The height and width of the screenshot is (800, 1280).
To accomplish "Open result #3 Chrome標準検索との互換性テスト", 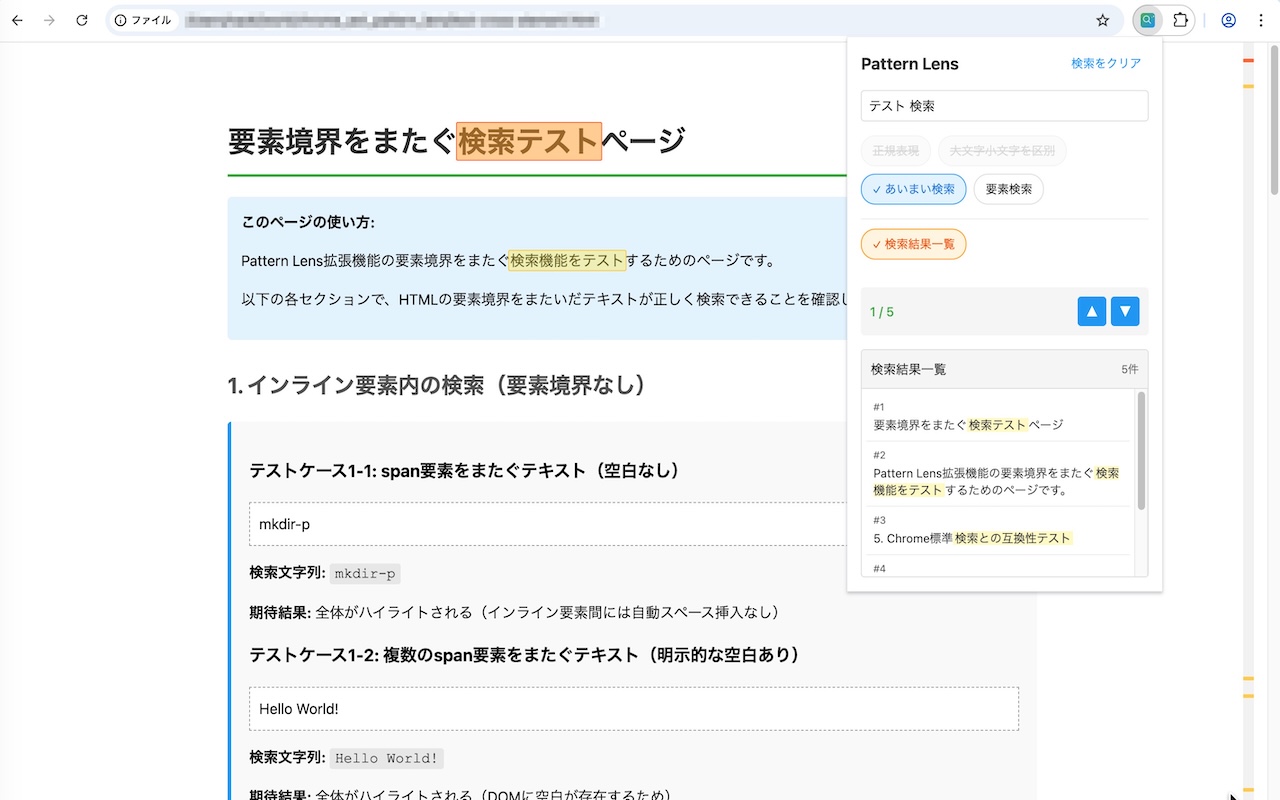I will (1000, 531).
